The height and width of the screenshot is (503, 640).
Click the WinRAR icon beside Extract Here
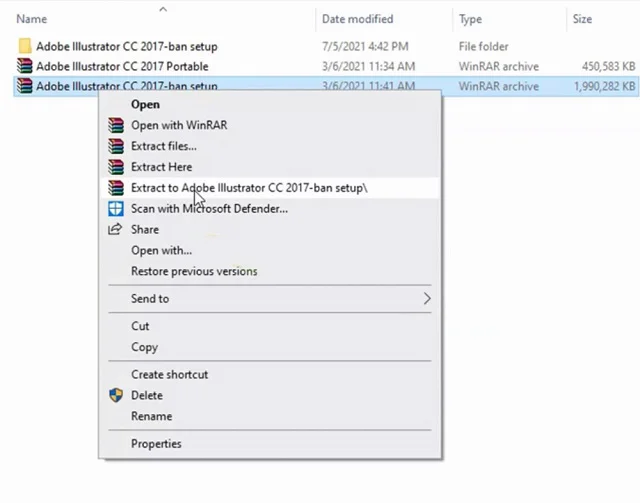click(x=116, y=167)
